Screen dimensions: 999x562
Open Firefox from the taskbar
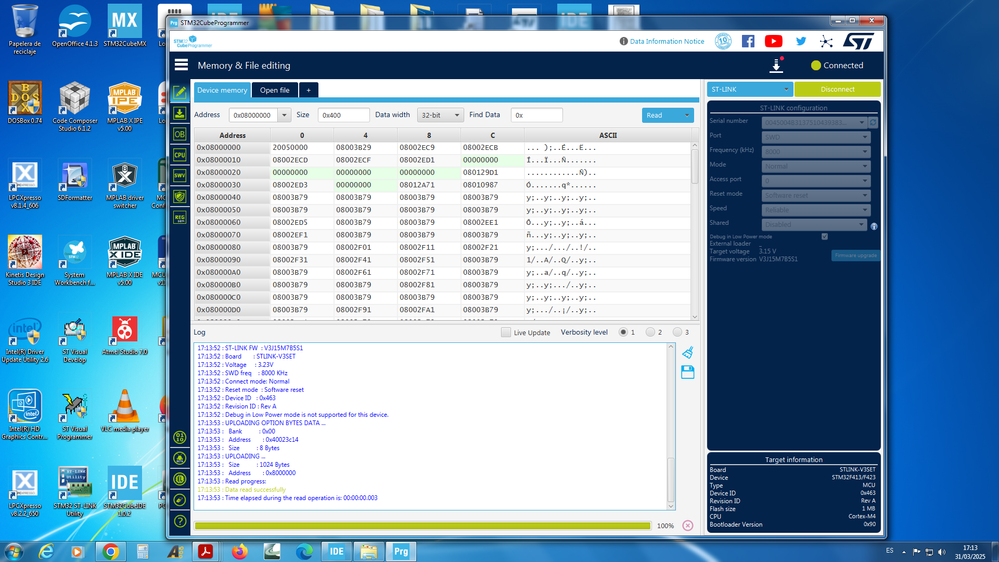click(x=240, y=551)
